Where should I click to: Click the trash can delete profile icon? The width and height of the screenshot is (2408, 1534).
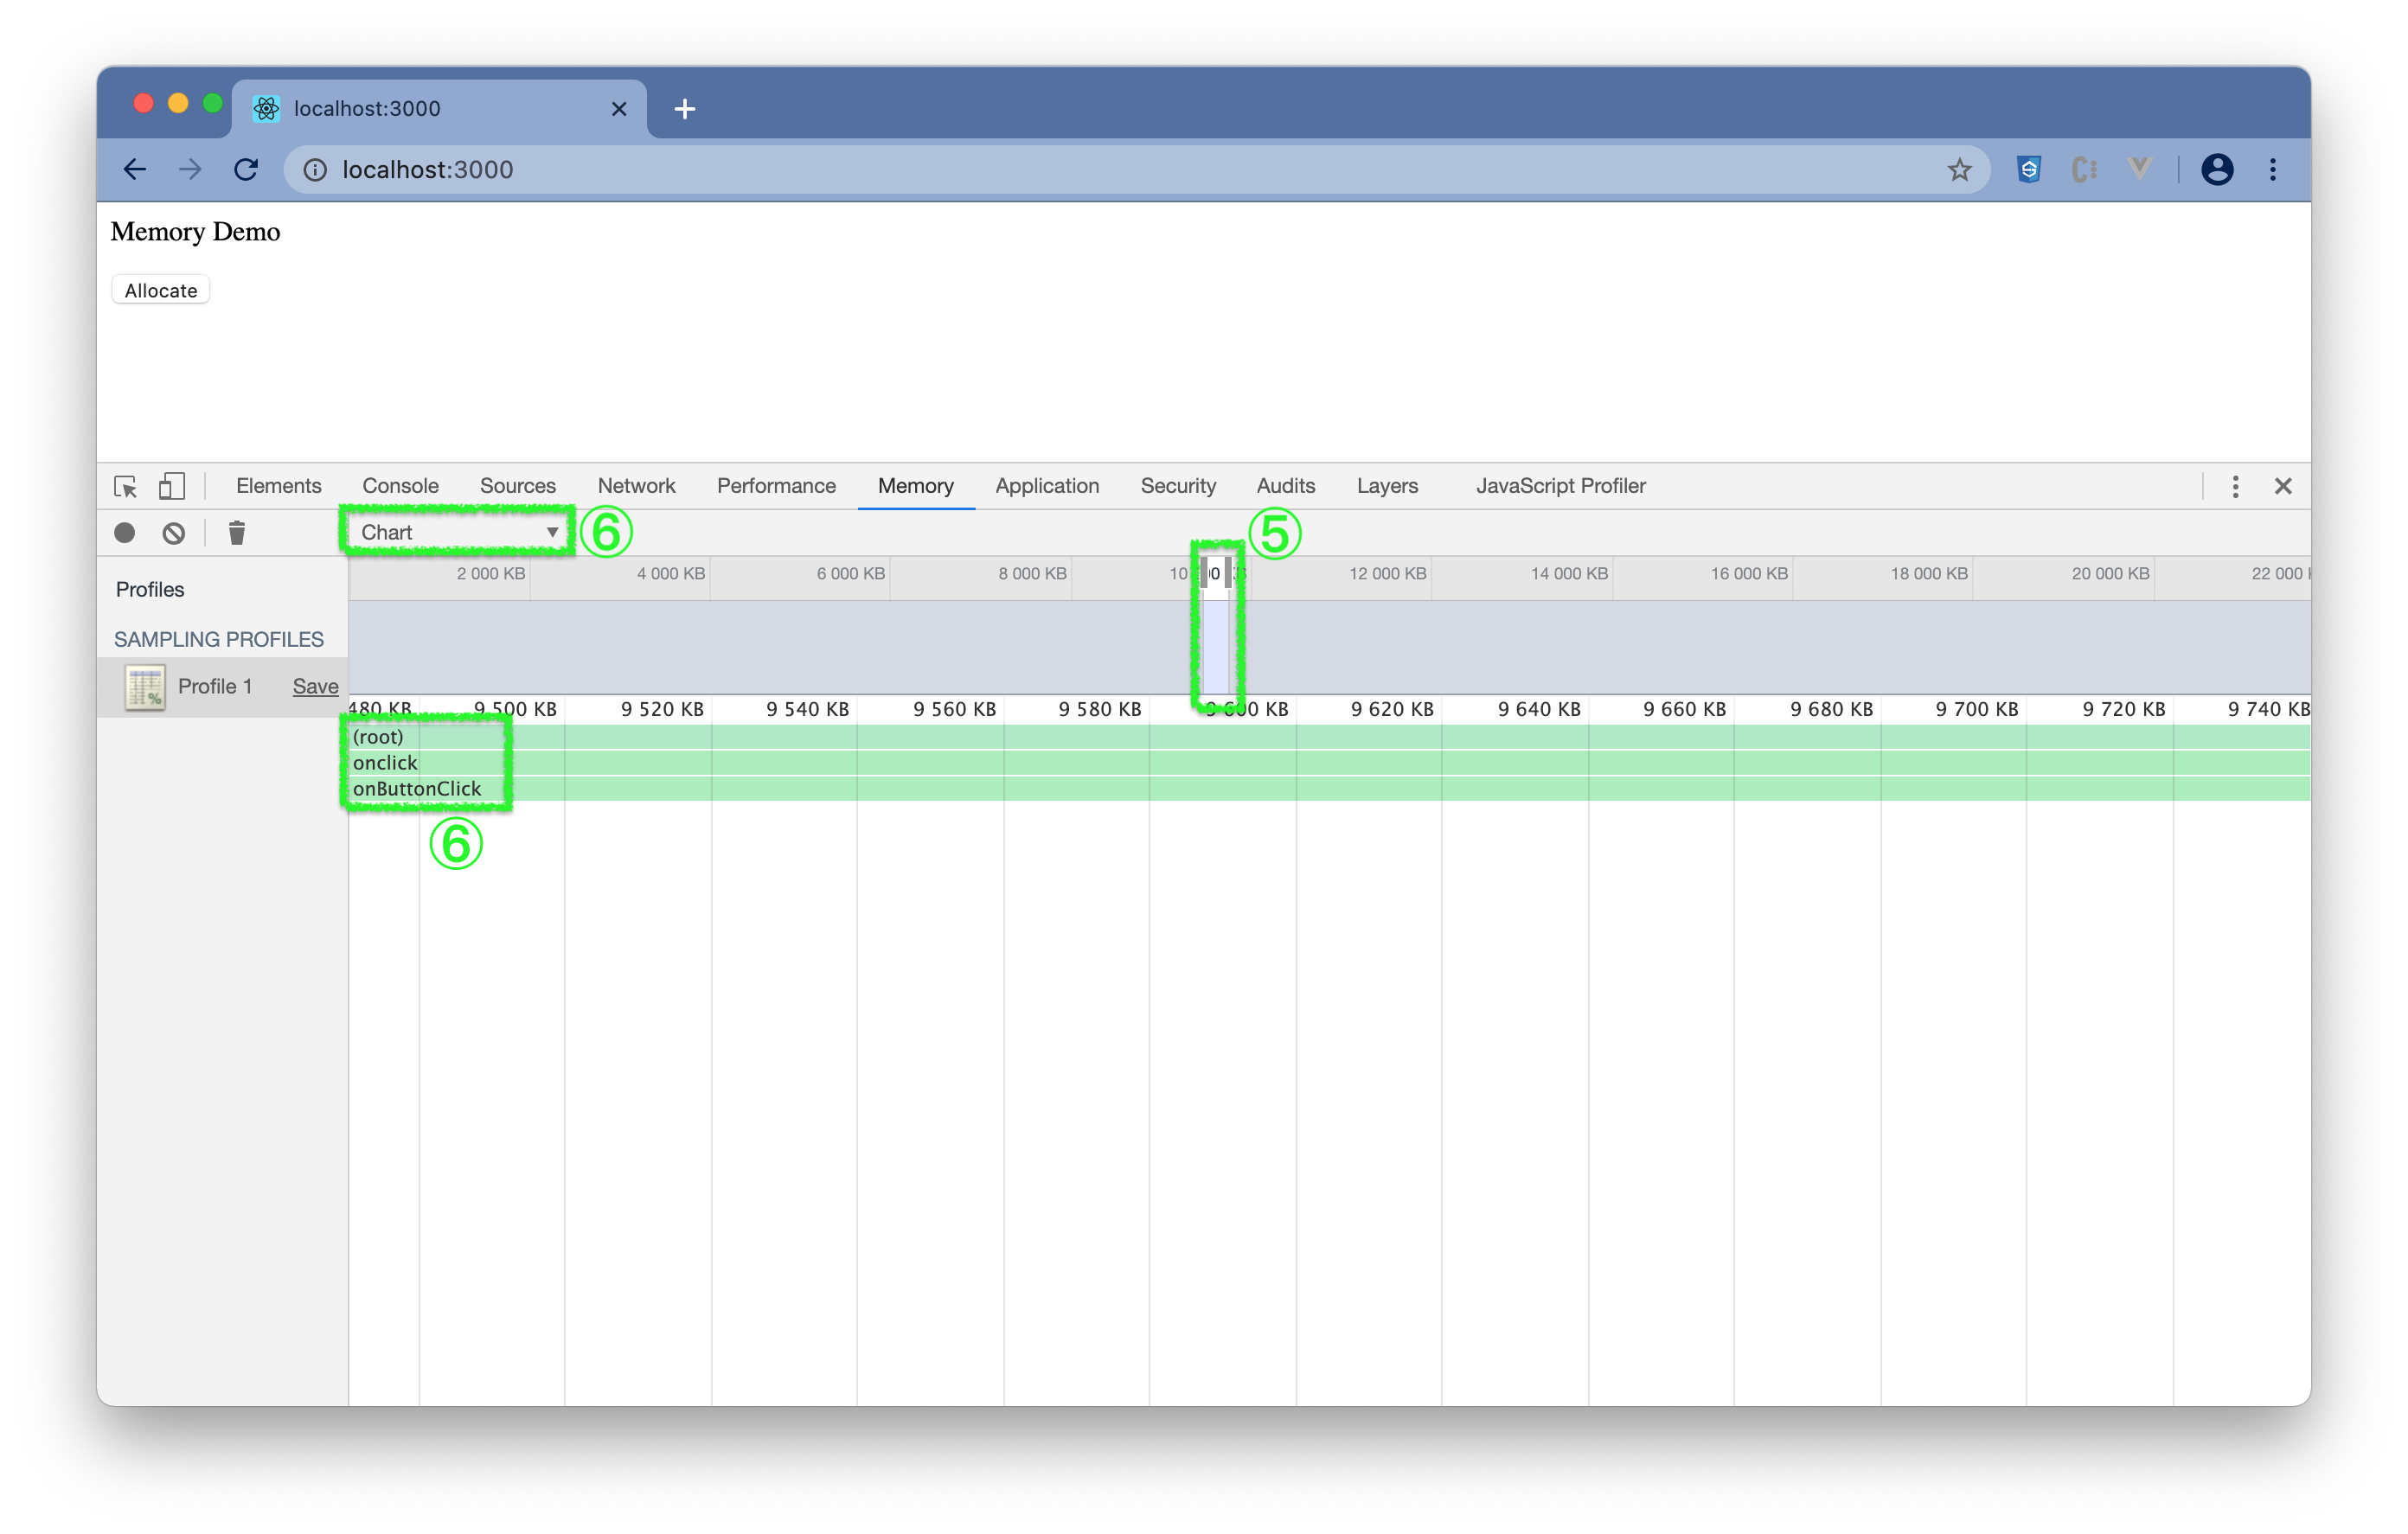[236, 533]
